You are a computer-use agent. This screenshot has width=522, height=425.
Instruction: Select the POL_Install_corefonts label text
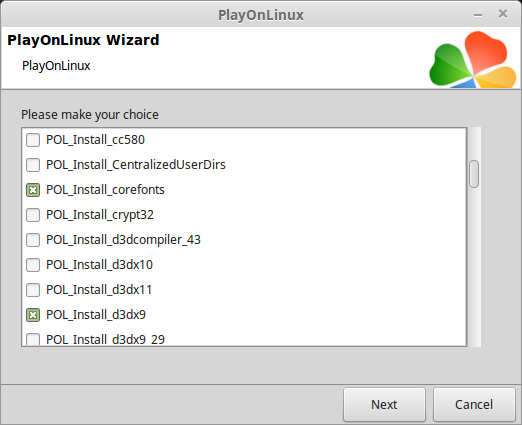coord(105,190)
